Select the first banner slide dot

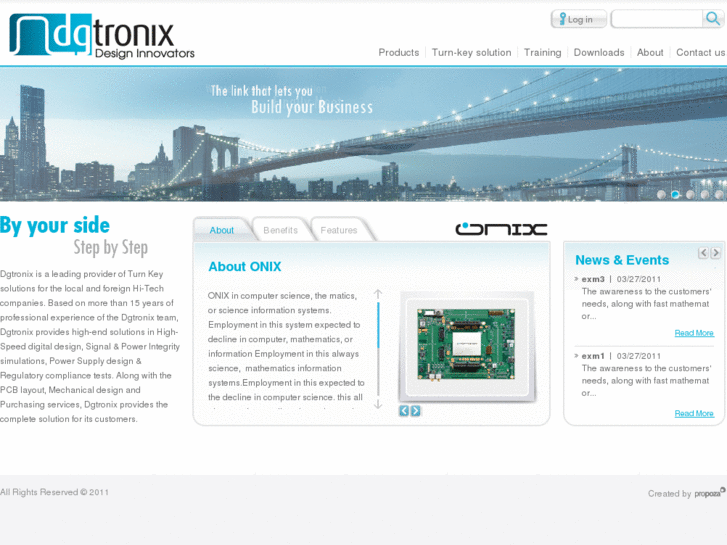(661, 195)
